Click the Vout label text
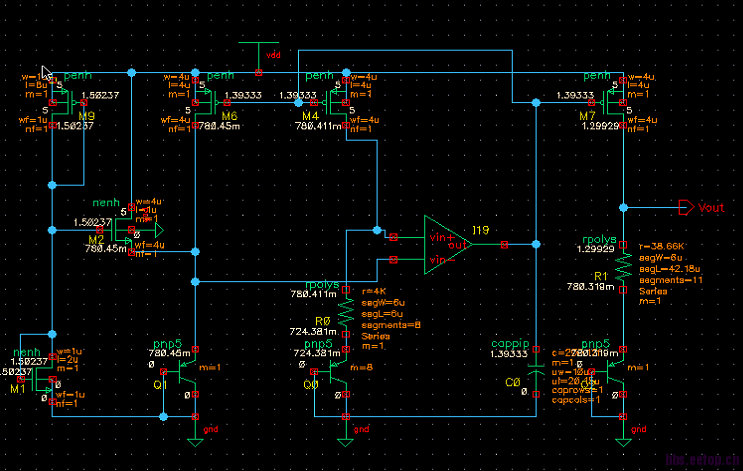The height and width of the screenshot is (471, 743). [711, 208]
